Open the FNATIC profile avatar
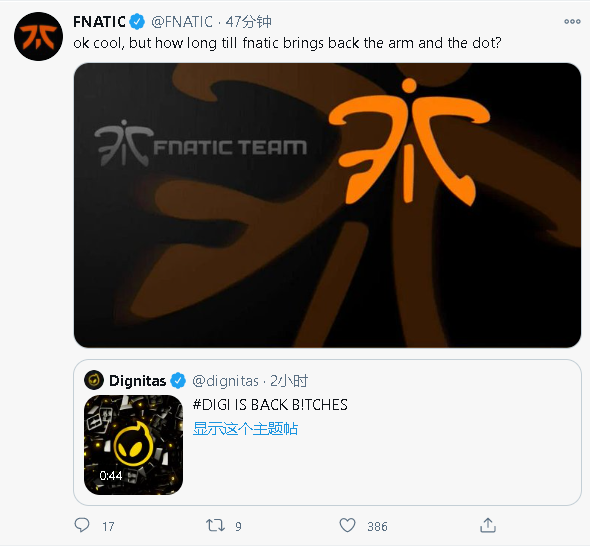Image resolution: width=590 pixels, height=546 pixels. click(38, 37)
